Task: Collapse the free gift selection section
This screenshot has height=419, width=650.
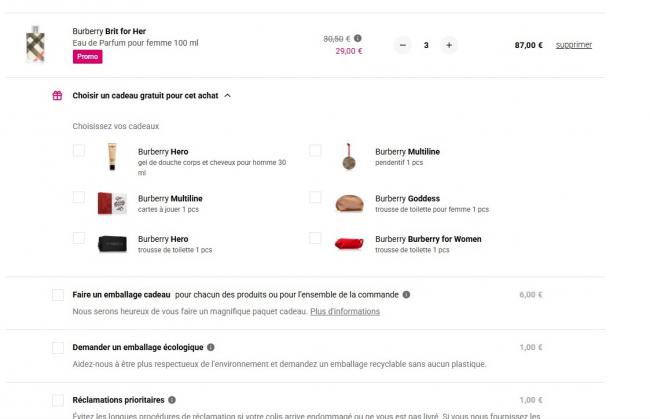Action: point(228,96)
